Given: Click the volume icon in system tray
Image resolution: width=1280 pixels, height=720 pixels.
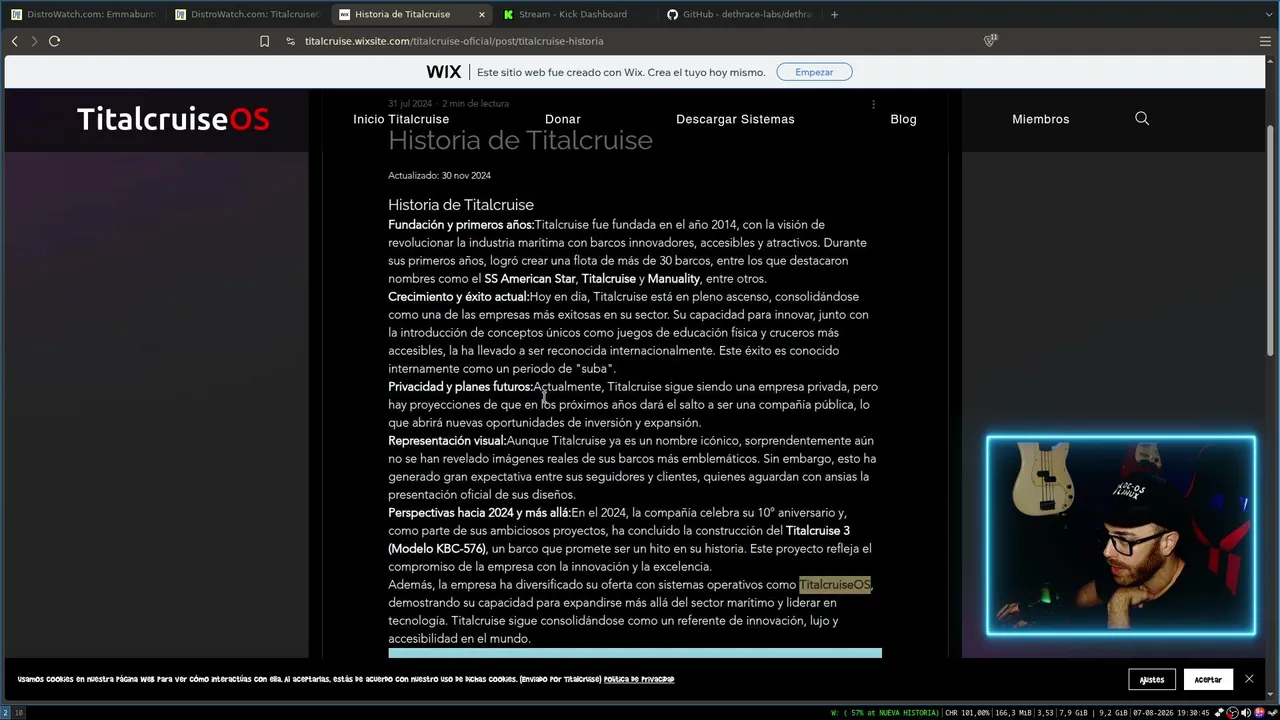Looking at the screenshot, I should tap(1246, 713).
